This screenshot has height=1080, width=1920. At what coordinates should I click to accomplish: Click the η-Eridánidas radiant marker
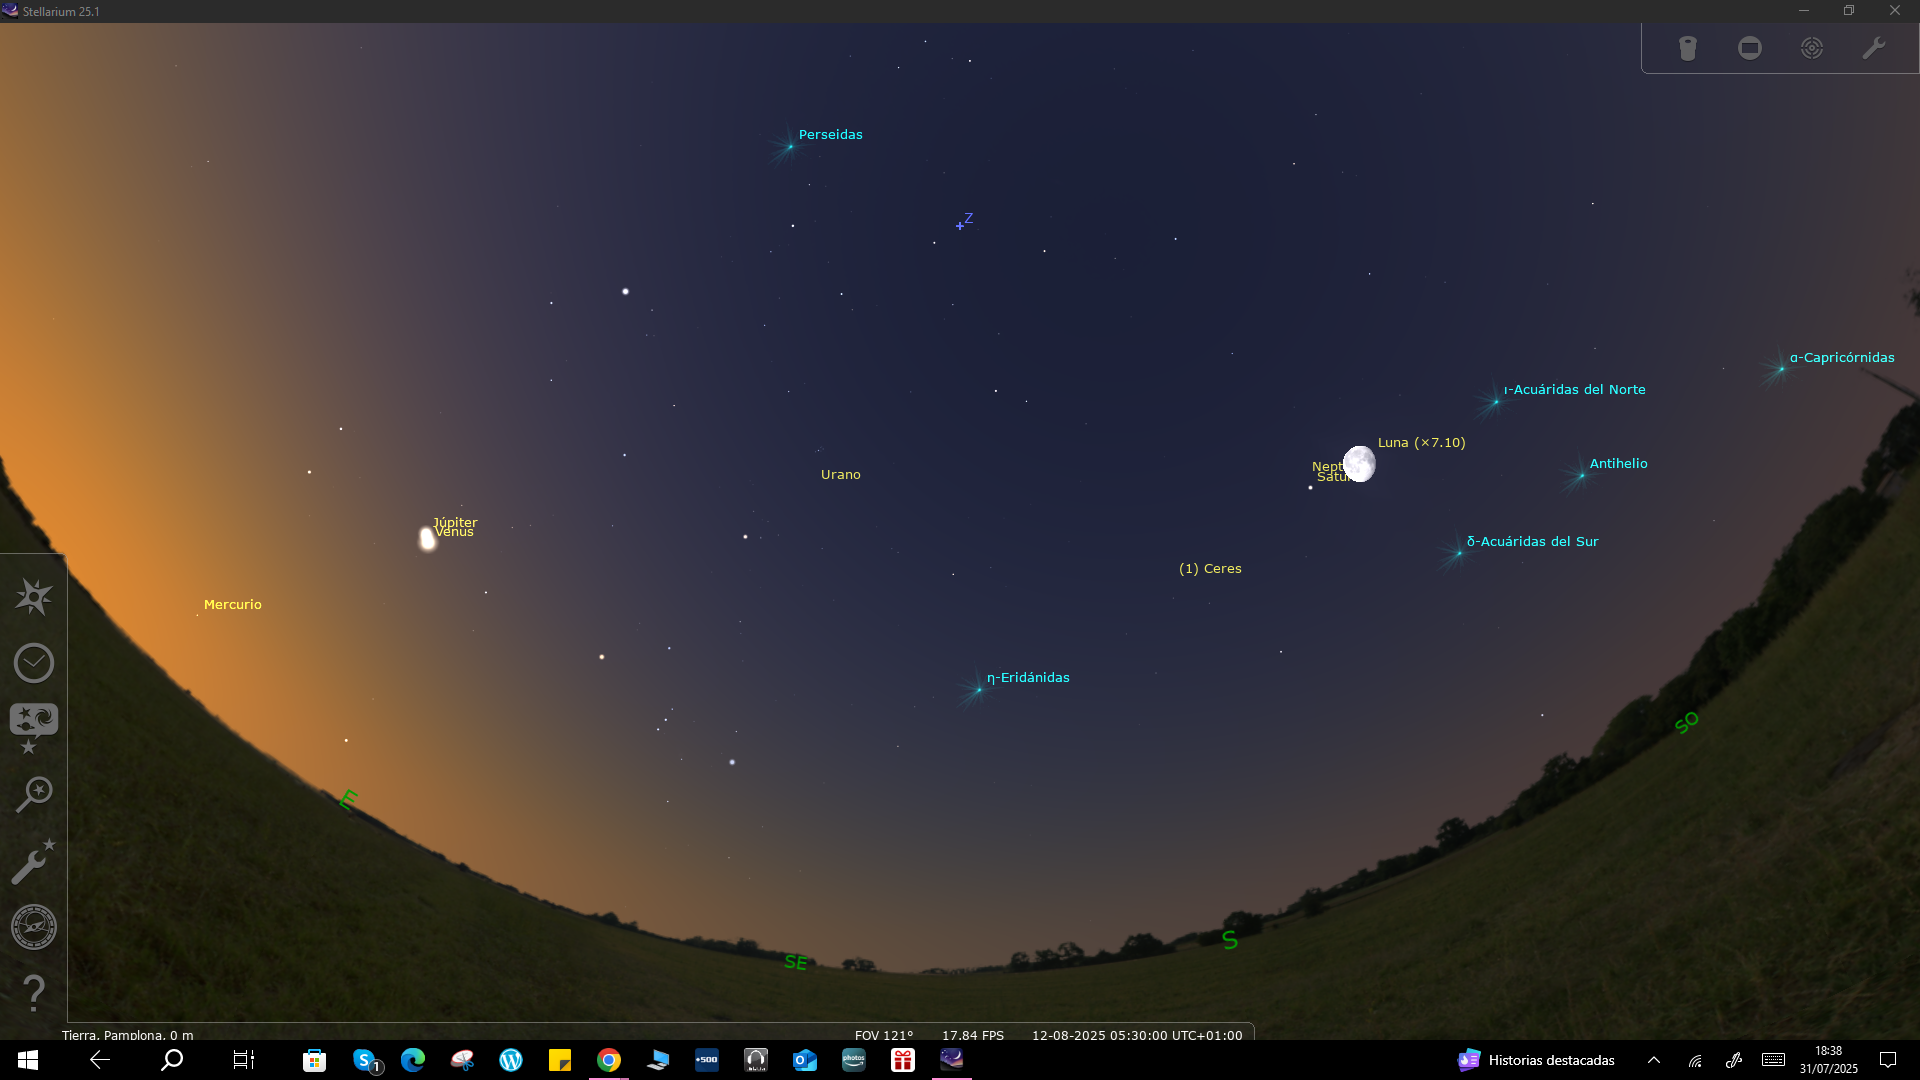tap(978, 689)
